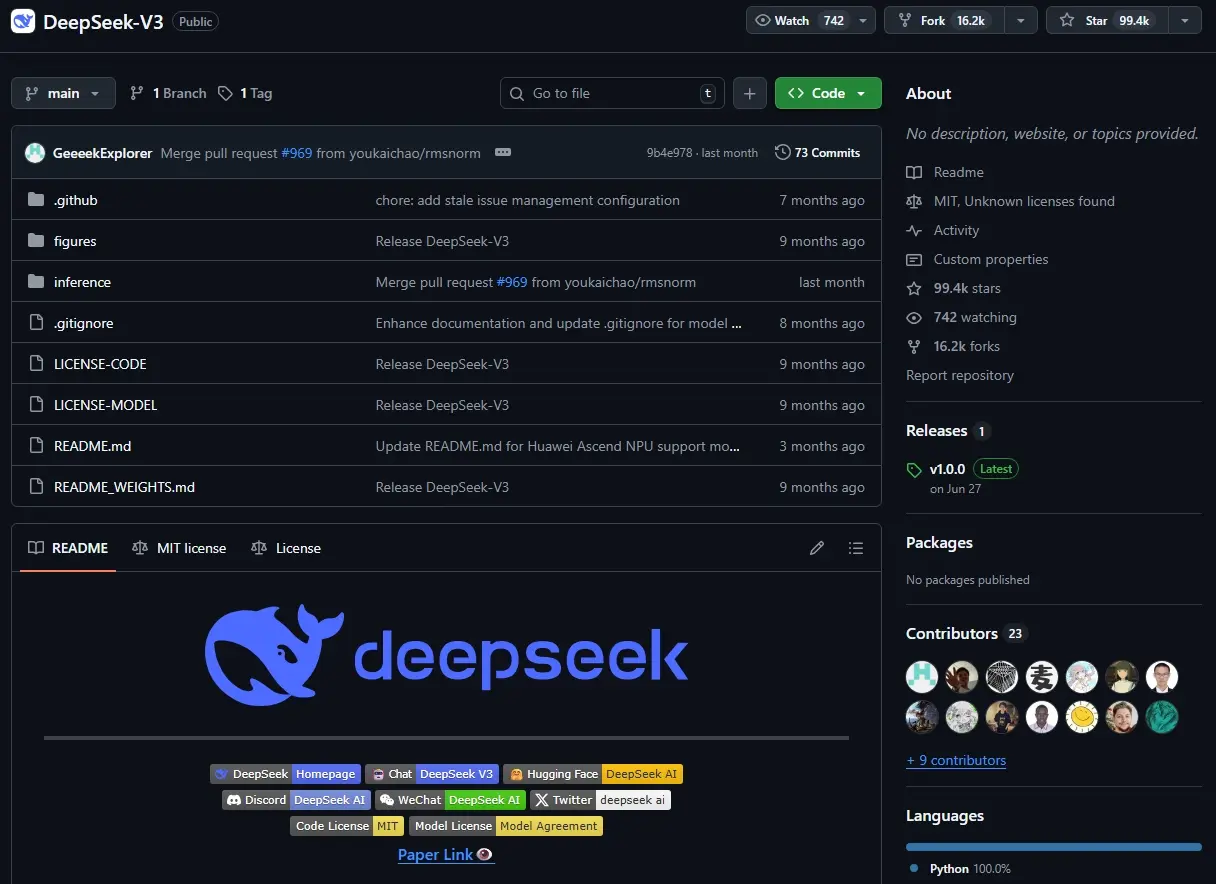The height and width of the screenshot is (884, 1216).
Task: Click the Watch button
Action: point(811,20)
